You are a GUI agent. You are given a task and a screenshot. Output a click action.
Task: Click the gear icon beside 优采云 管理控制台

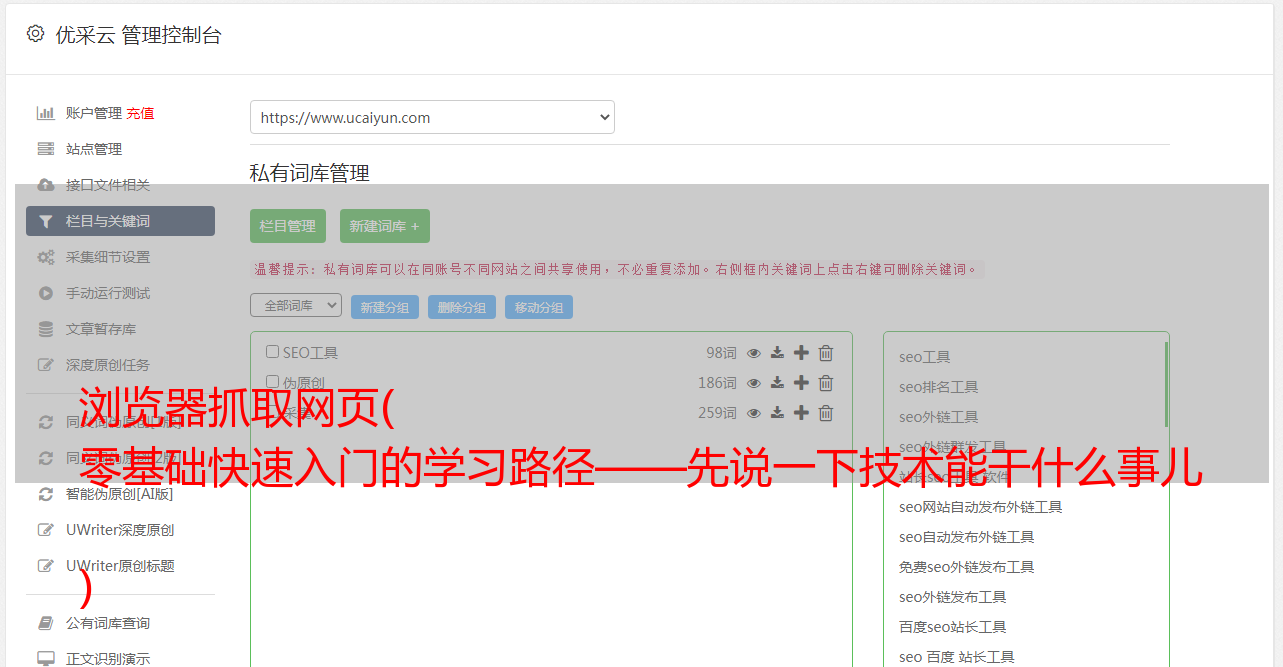[x=36, y=34]
